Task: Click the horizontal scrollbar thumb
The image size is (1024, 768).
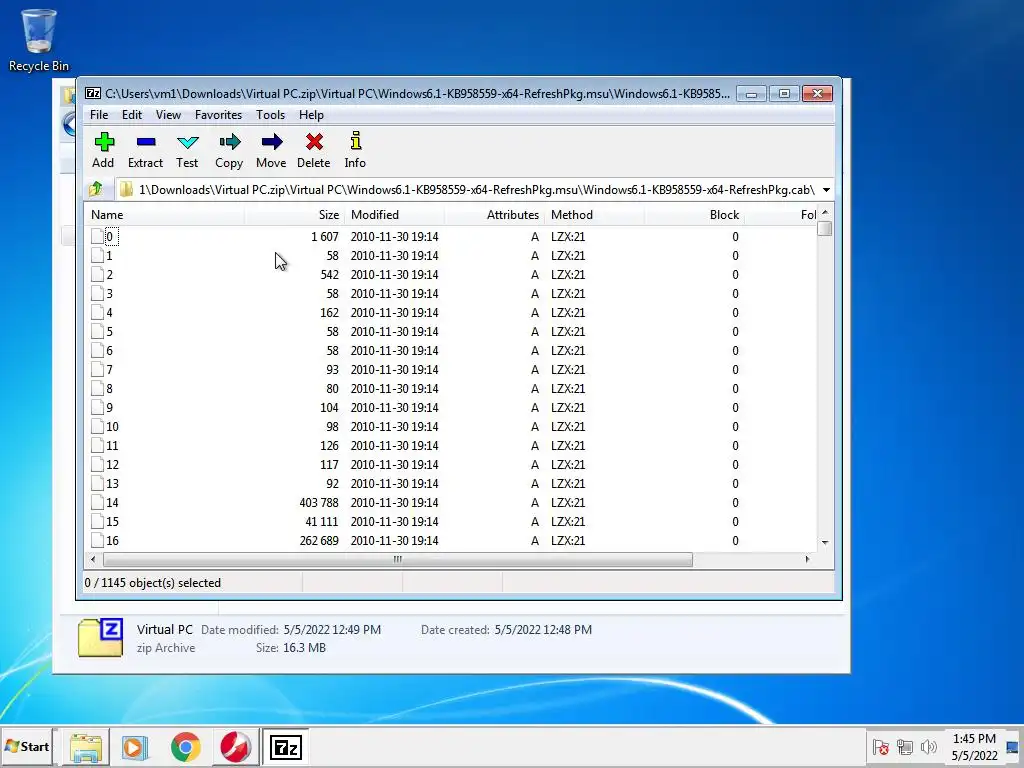Action: pyautogui.click(x=398, y=559)
